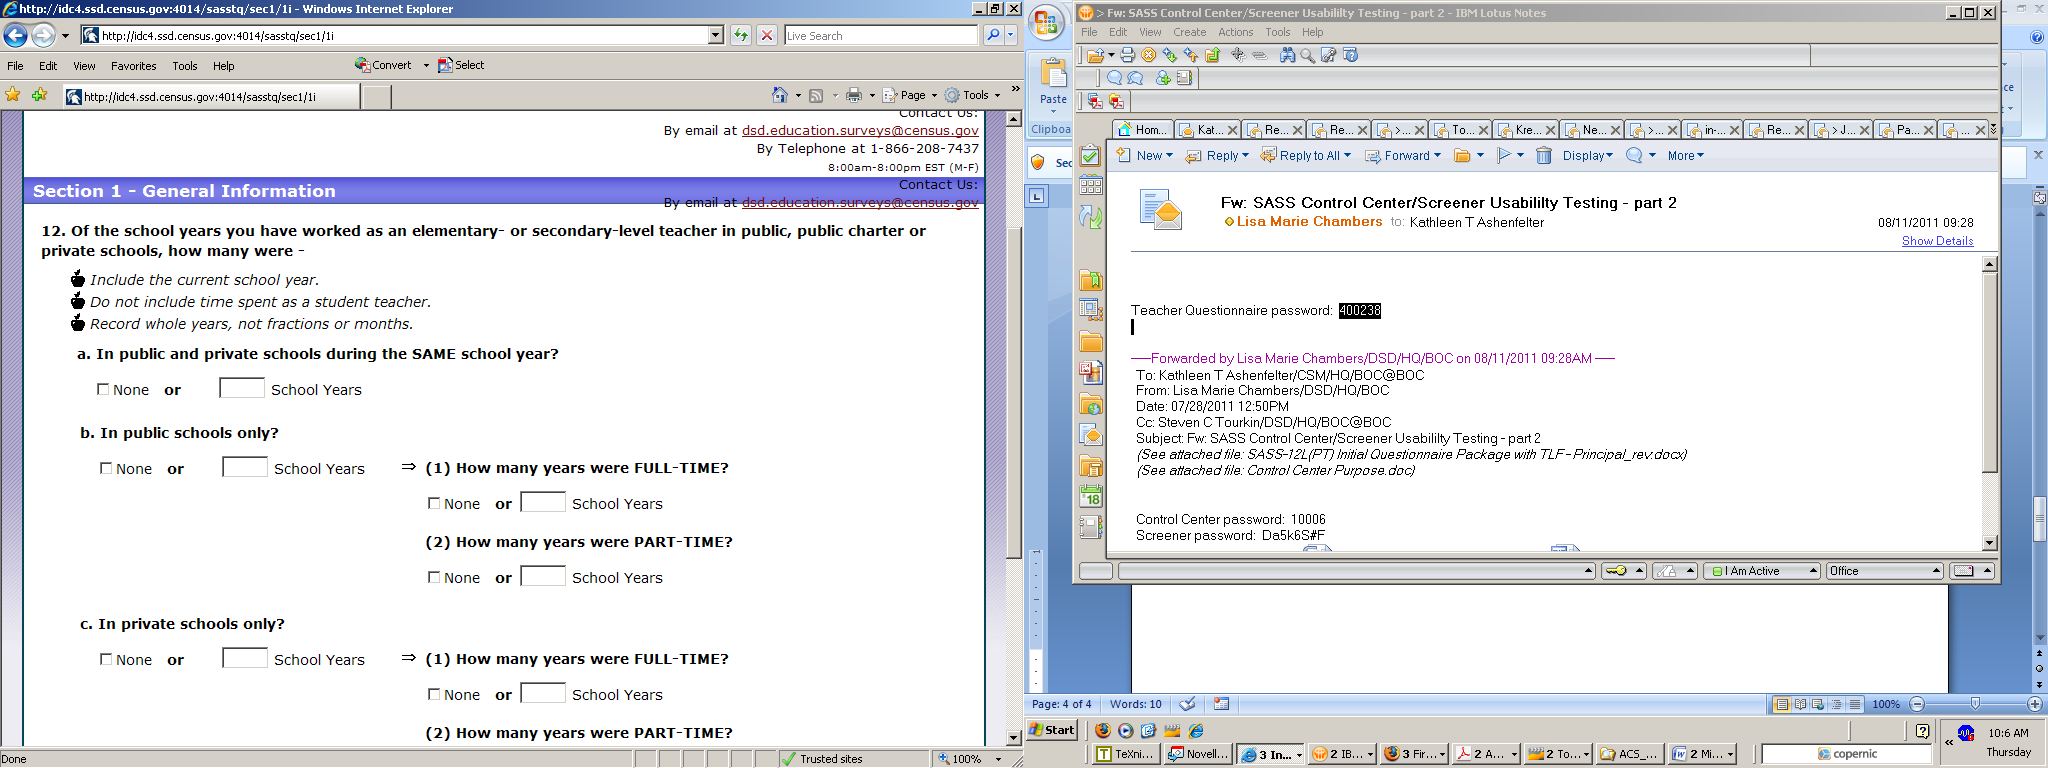This screenshot has height=768, width=2048.
Task: Click the Word zoom out minus button
Action: (1917, 704)
